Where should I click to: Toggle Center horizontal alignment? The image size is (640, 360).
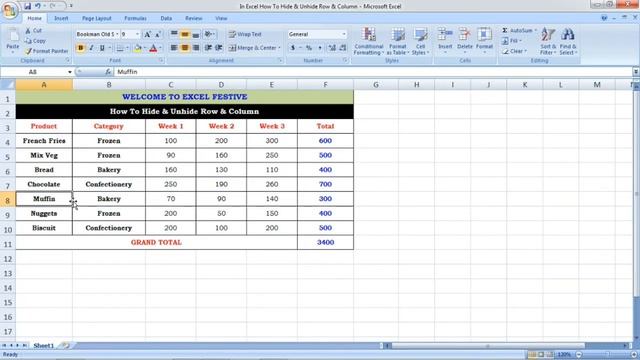pyautogui.click(x=185, y=48)
